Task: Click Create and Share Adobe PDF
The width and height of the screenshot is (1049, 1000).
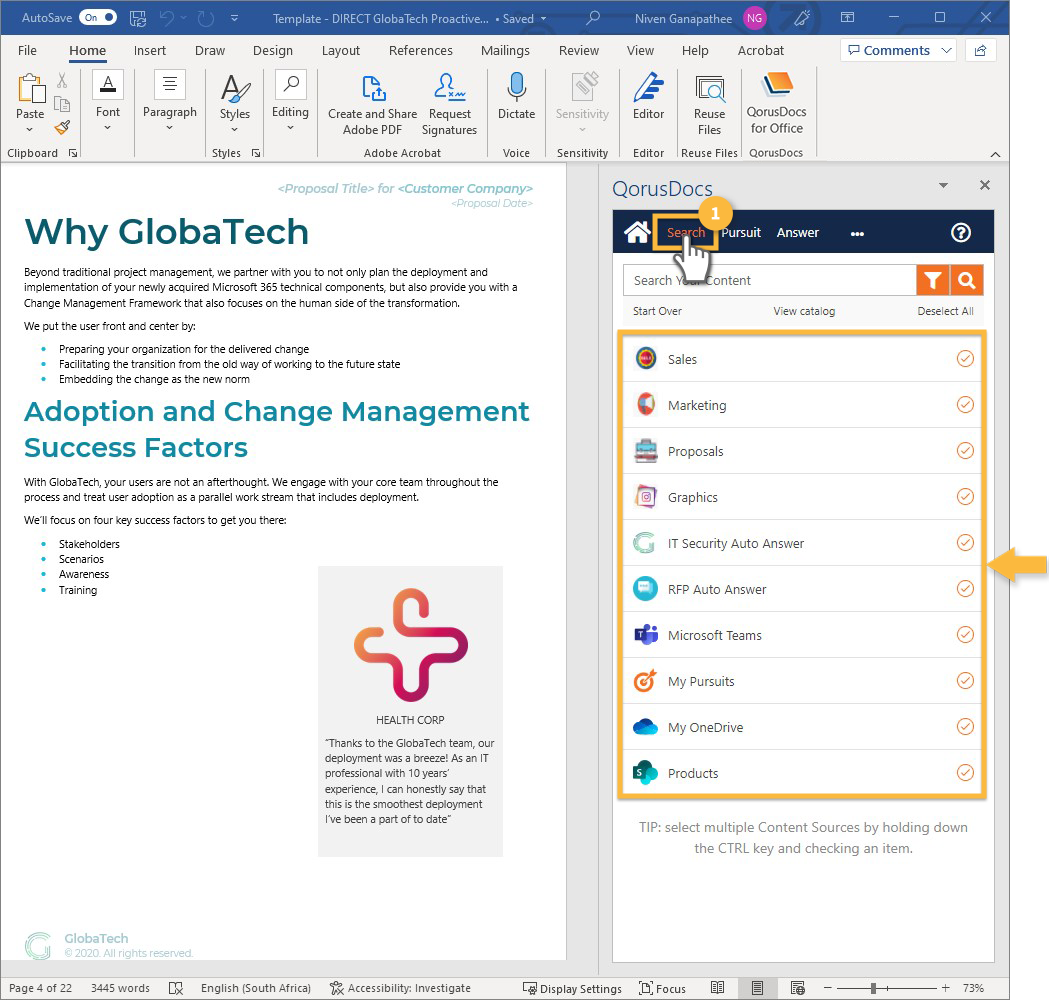Action: 373,104
